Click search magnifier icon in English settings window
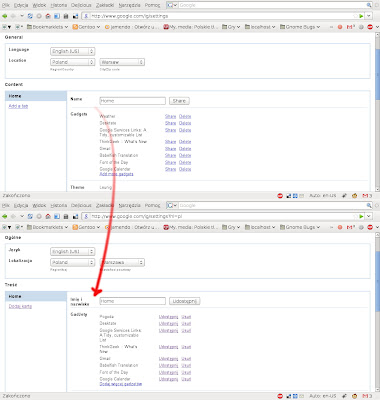This screenshot has width=380, height=400. click(x=369, y=5)
